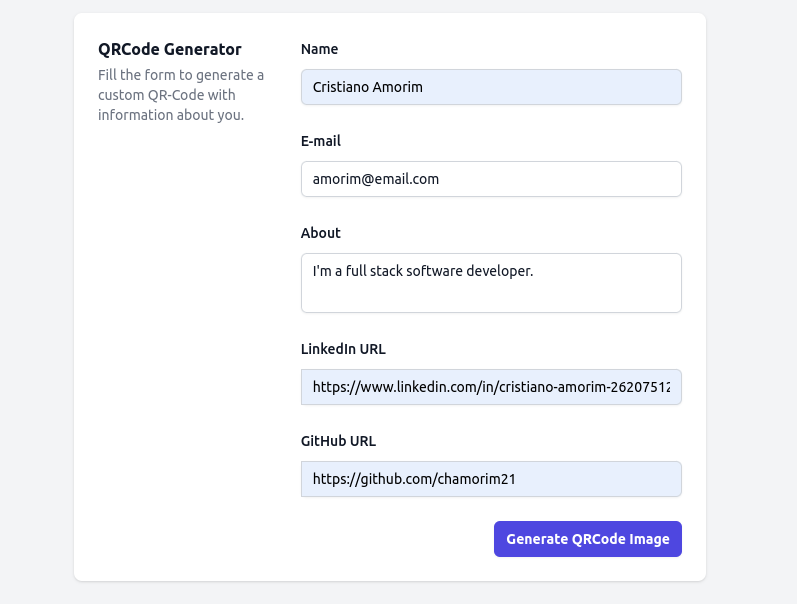Click the "github.com/chamorim21" text
Screen dimensions: 797x604
tap(414, 479)
